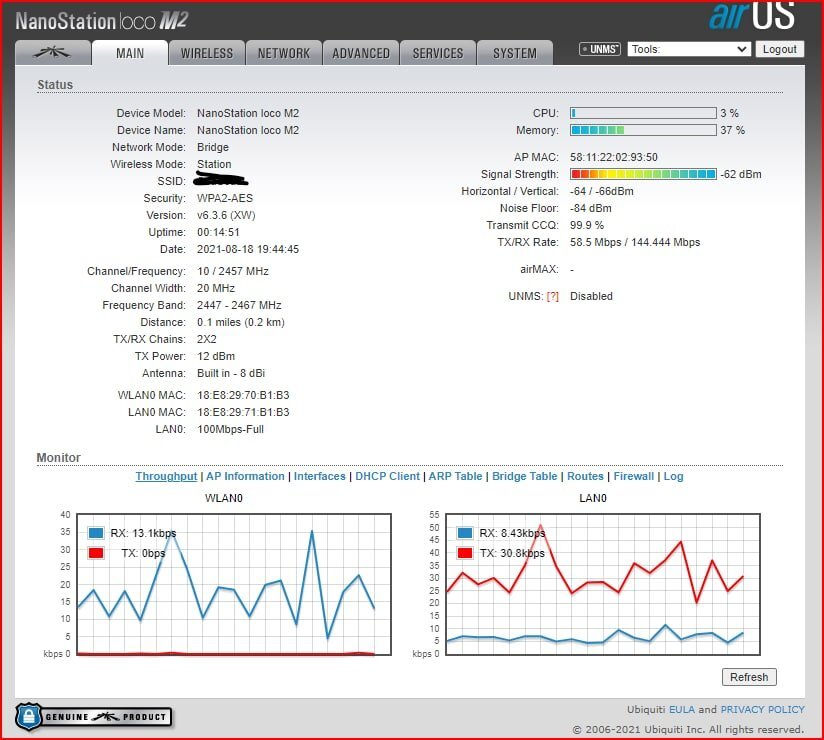Open the Ubiquiti EULA link

click(x=682, y=710)
